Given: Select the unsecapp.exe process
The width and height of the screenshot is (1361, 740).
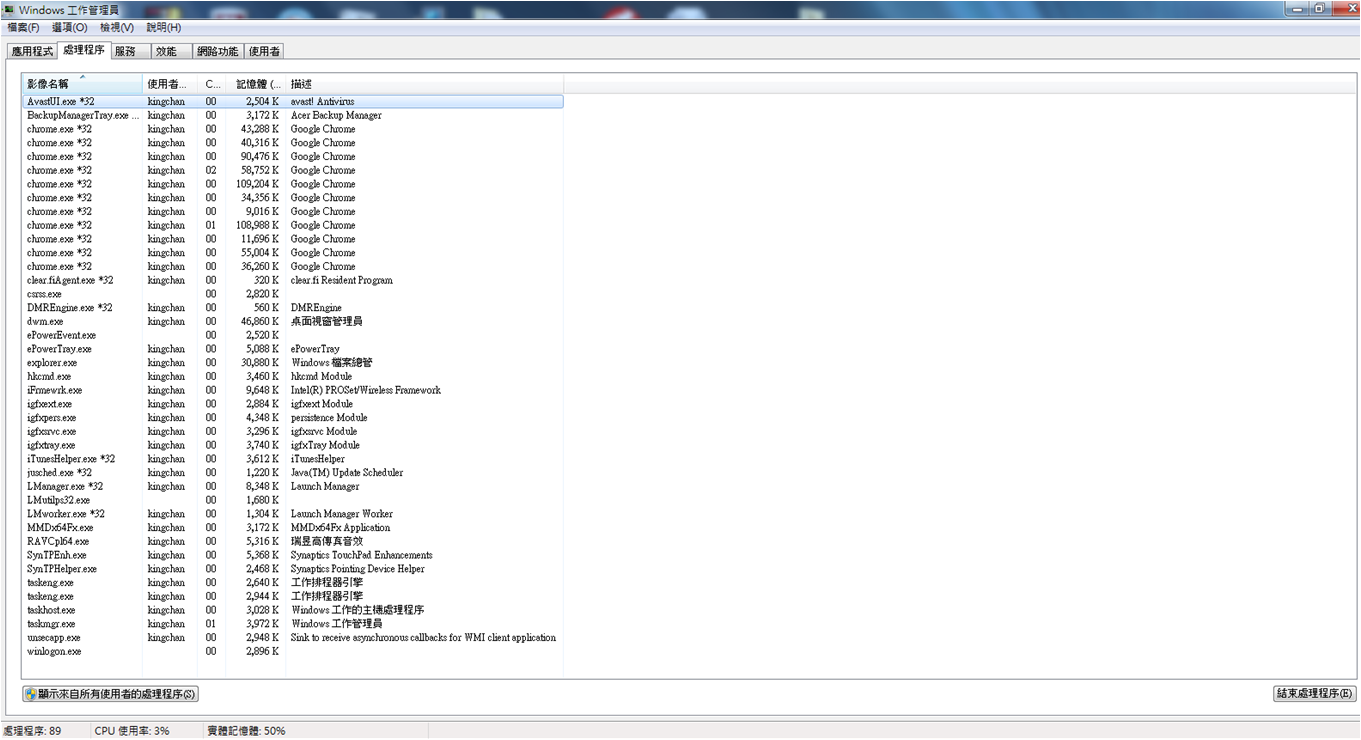Looking at the screenshot, I should [293, 638].
